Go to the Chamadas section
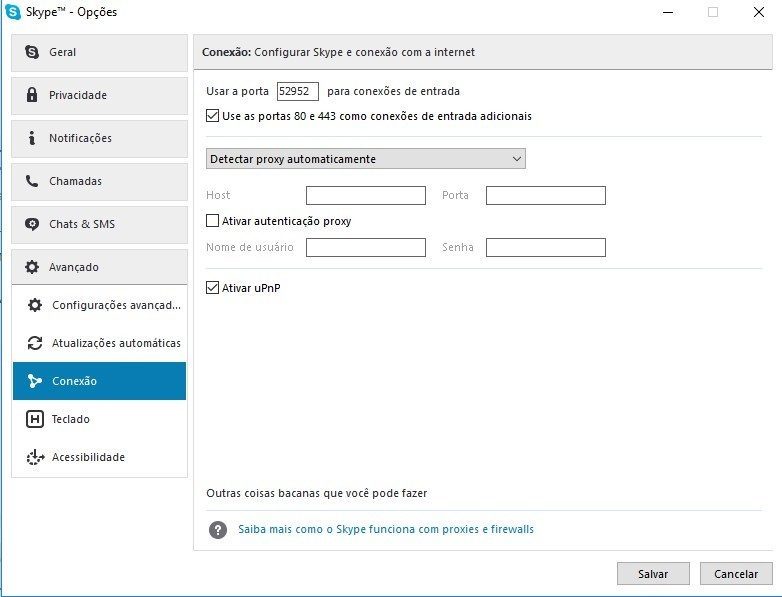Image resolution: width=782 pixels, height=597 pixels. point(100,181)
